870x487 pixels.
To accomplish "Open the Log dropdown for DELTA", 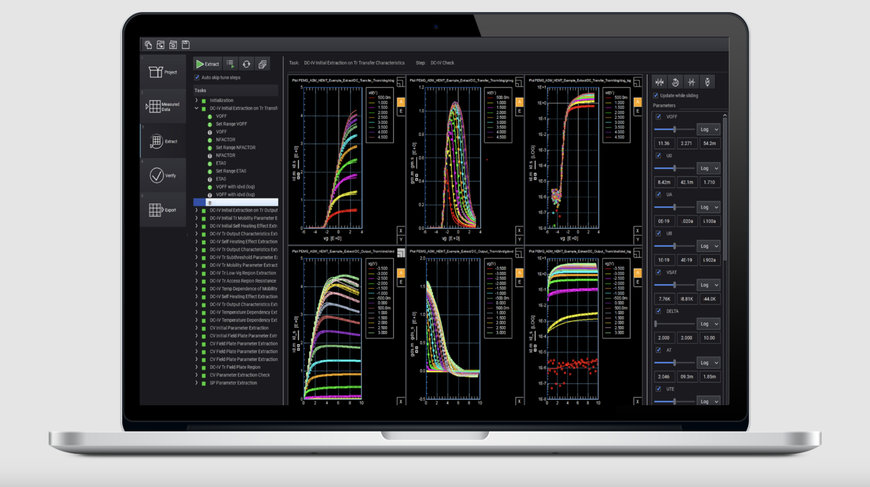I will click(709, 323).
